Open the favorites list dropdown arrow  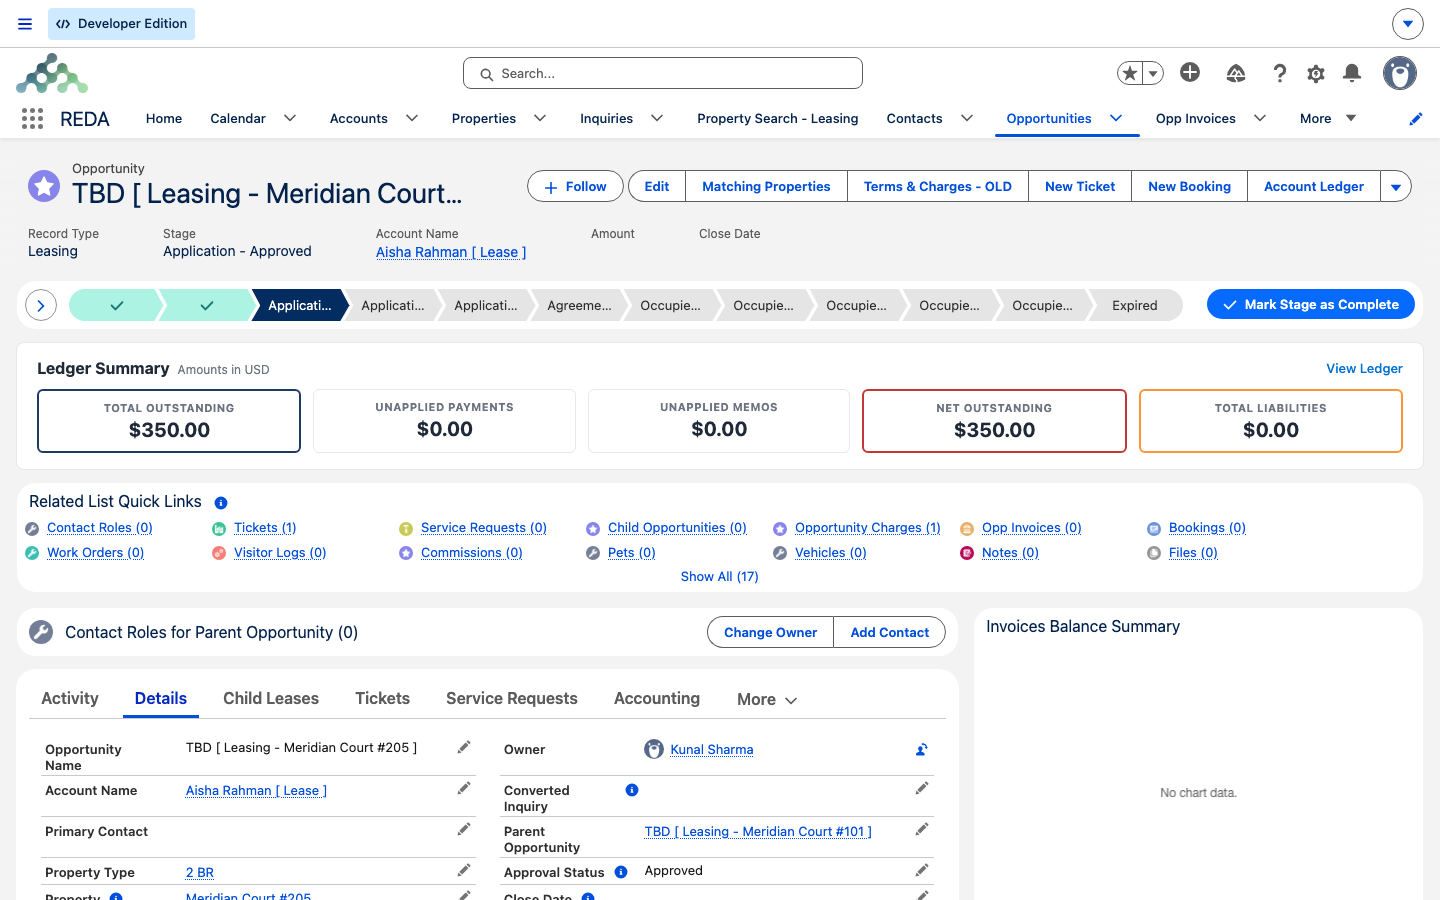tap(1153, 73)
